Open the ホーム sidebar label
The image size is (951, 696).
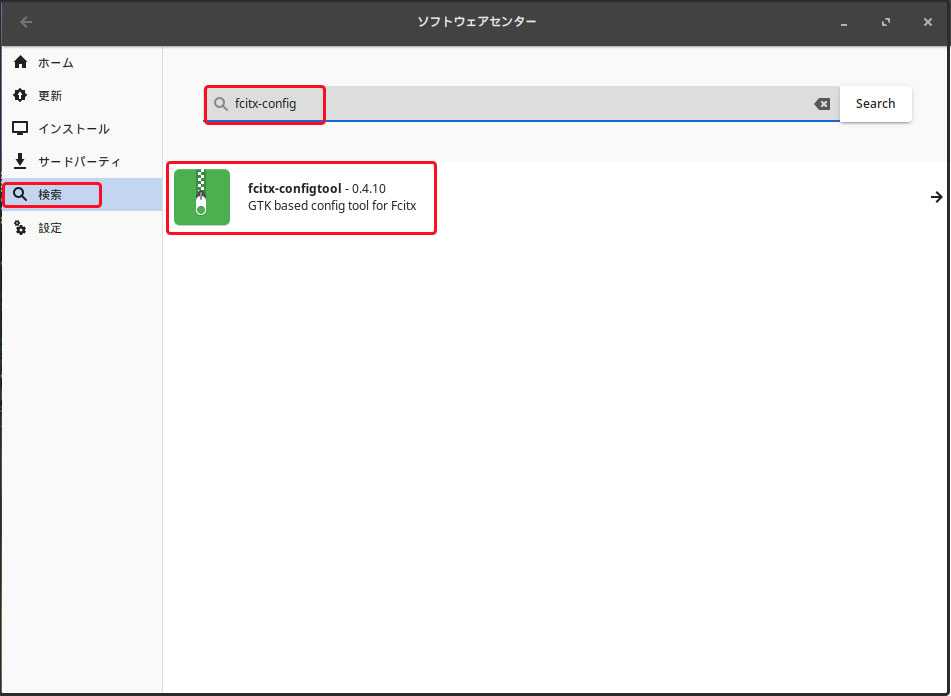pos(56,63)
